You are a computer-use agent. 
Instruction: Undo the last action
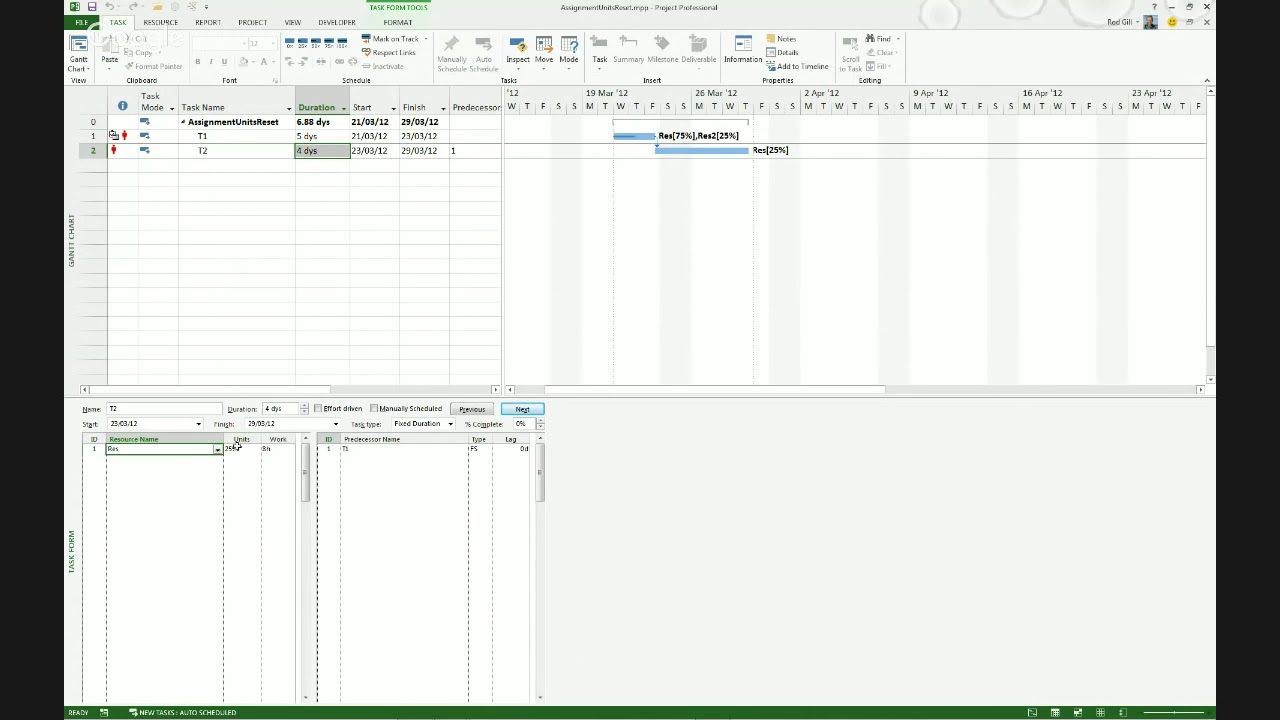pos(110,7)
